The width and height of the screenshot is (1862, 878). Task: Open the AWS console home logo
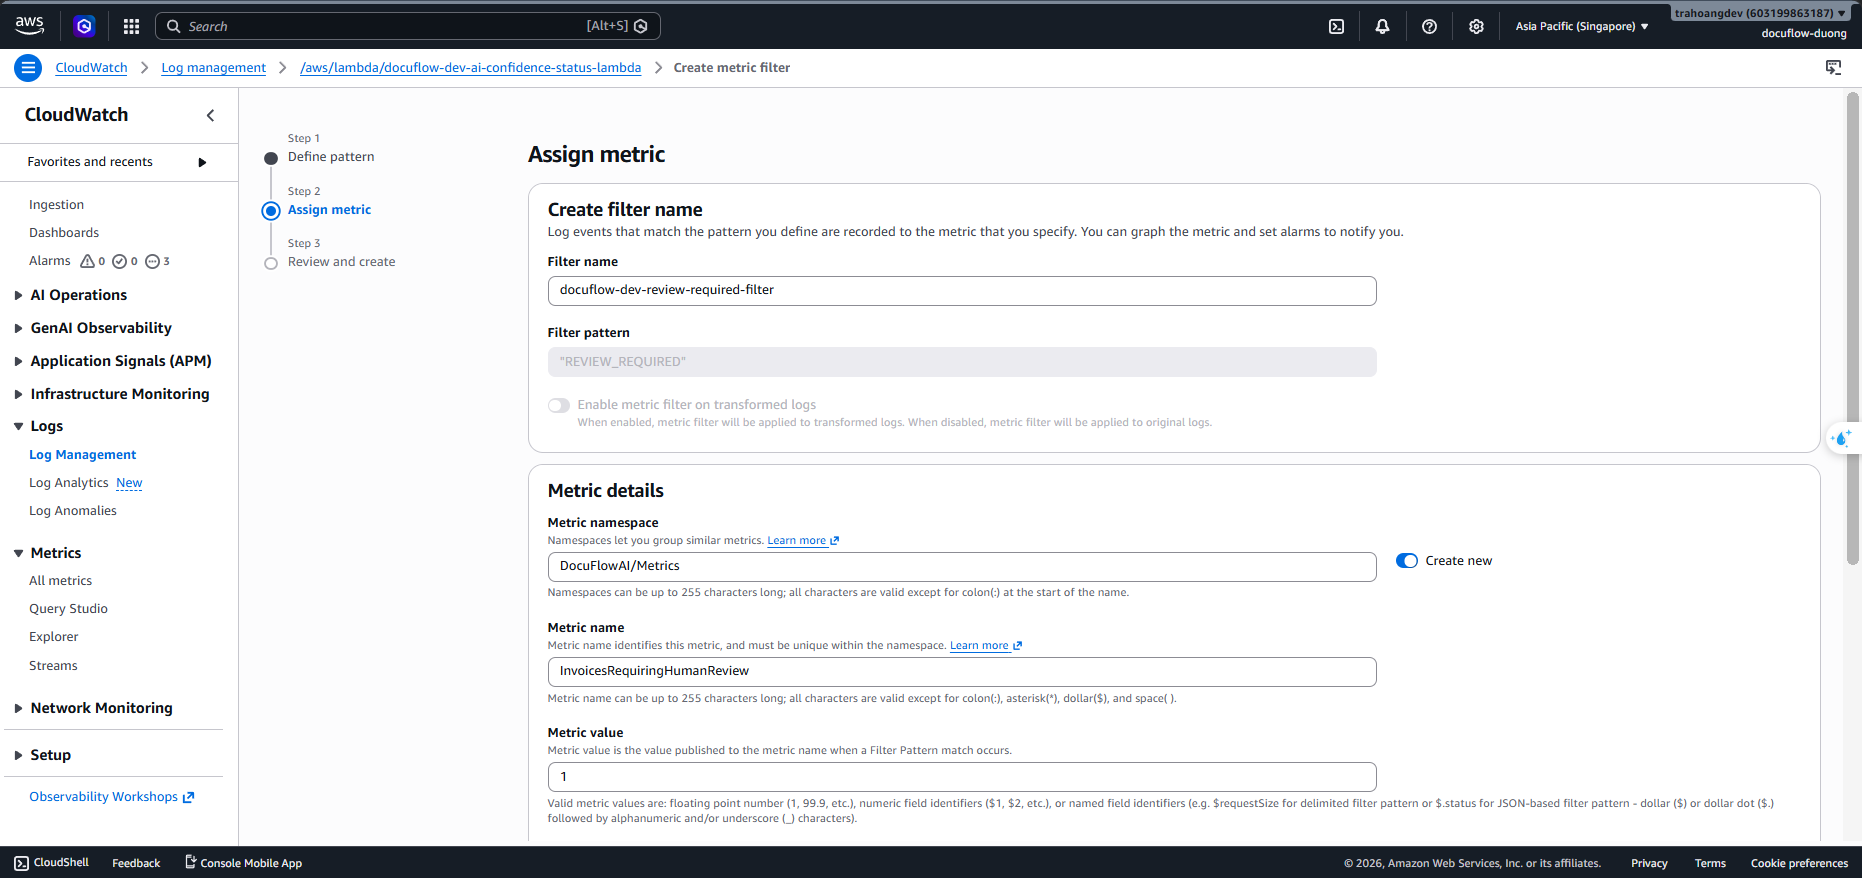(x=29, y=26)
